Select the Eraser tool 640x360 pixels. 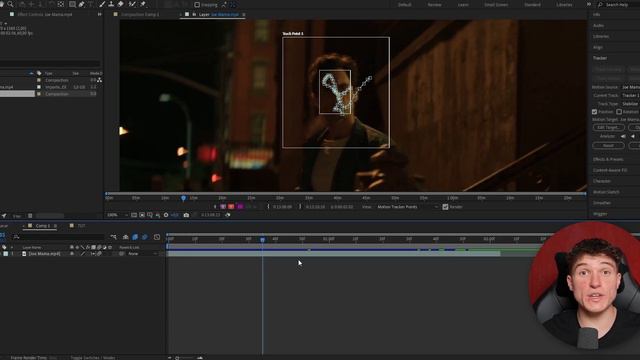pyautogui.click(x=121, y=4)
